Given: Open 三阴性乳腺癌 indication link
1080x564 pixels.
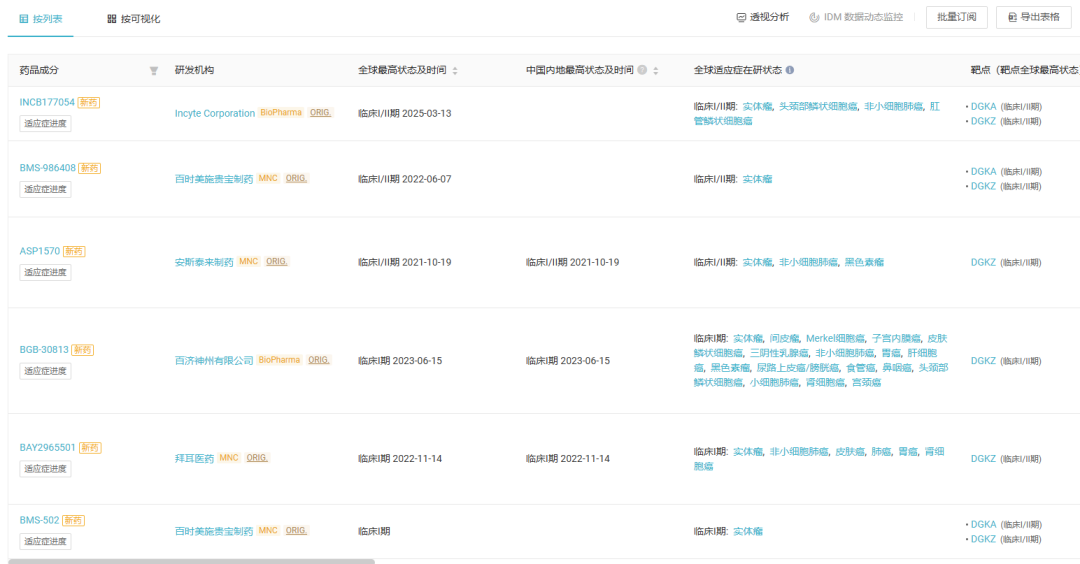Looking at the screenshot, I should 779,353.
